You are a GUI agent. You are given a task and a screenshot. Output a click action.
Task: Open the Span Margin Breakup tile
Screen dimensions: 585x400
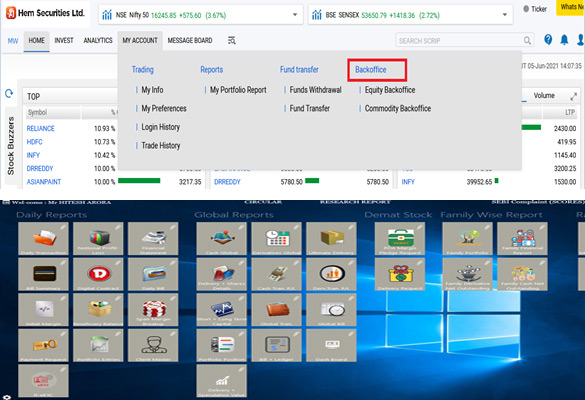click(x=153, y=309)
